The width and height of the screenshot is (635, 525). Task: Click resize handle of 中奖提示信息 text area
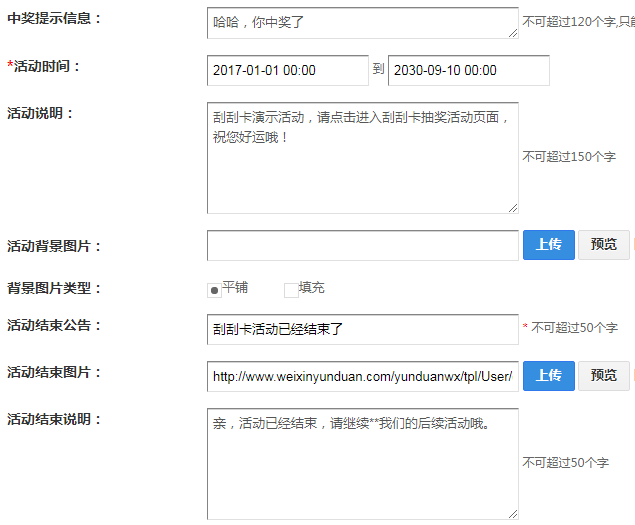(513, 33)
